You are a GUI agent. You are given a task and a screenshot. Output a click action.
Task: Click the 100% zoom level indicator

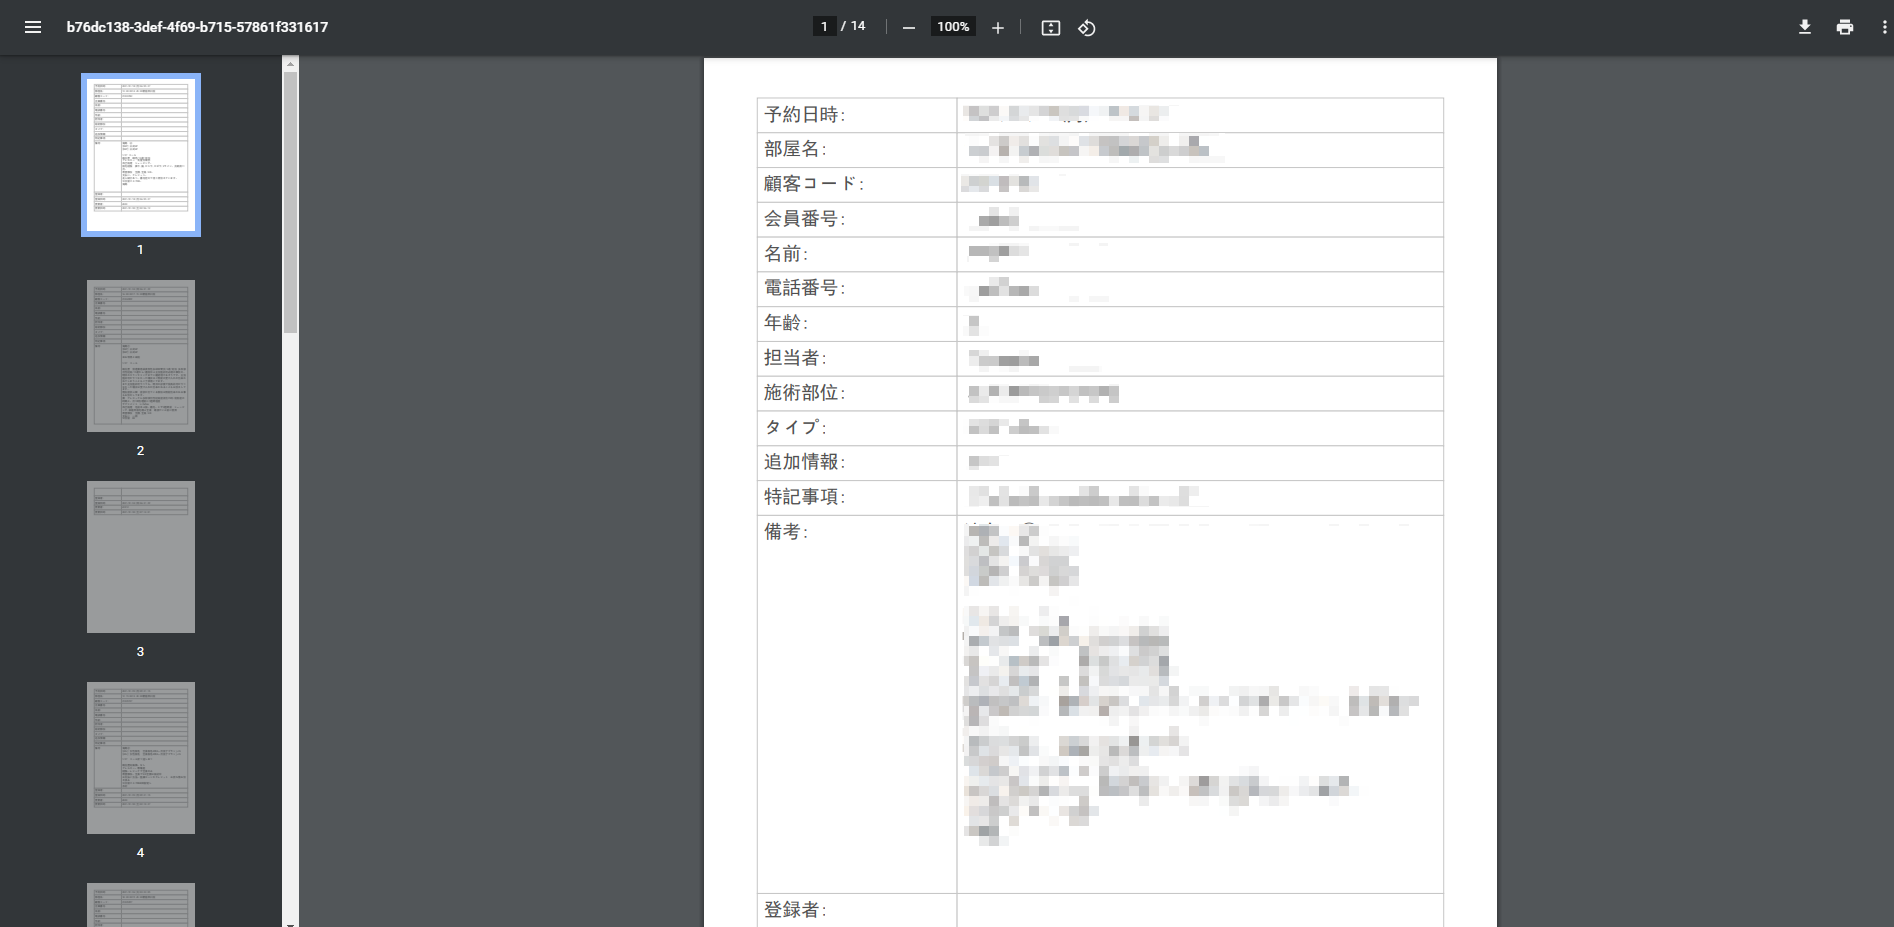coord(952,26)
